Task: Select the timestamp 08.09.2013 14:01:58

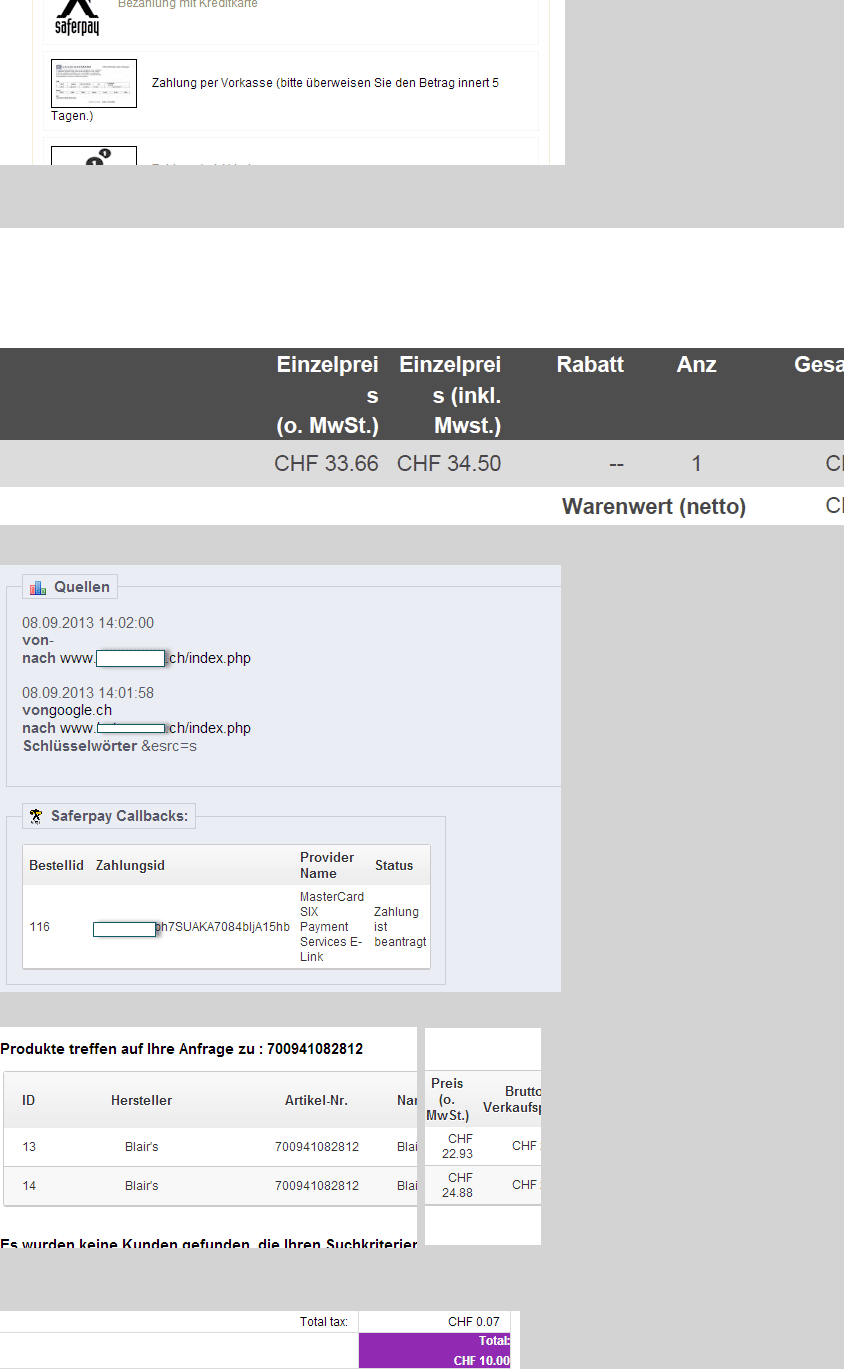Action: pos(88,693)
